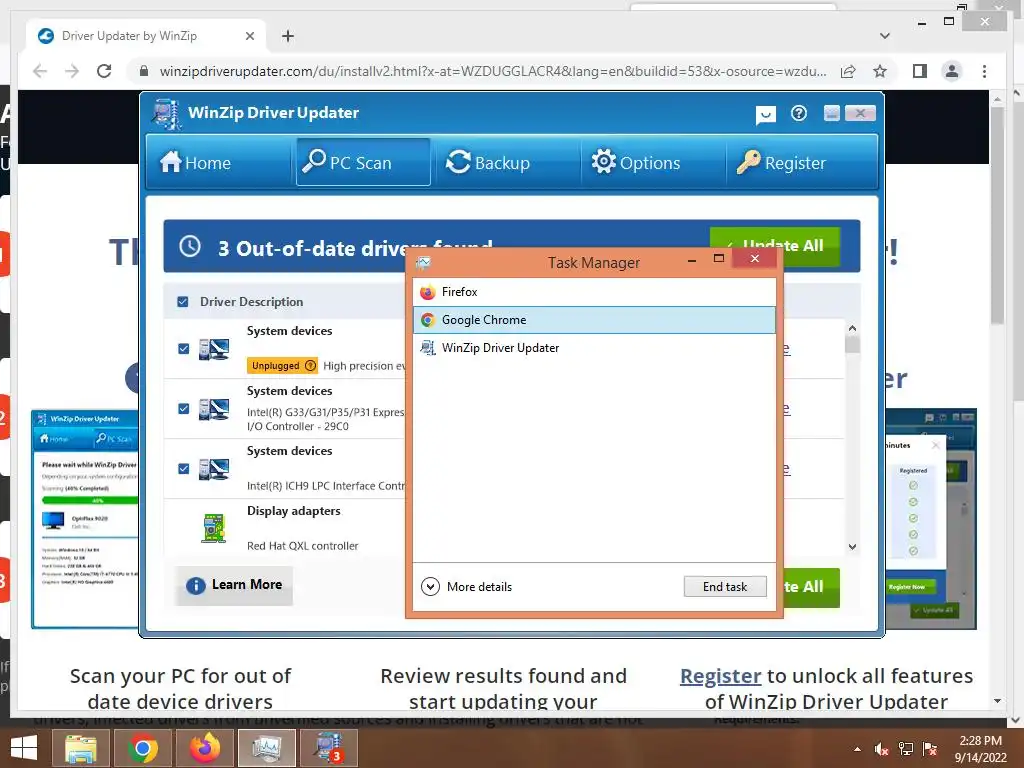The width and height of the screenshot is (1024, 768).
Task: Click the muted volume tray icon
Action: (x=882, y=749)
